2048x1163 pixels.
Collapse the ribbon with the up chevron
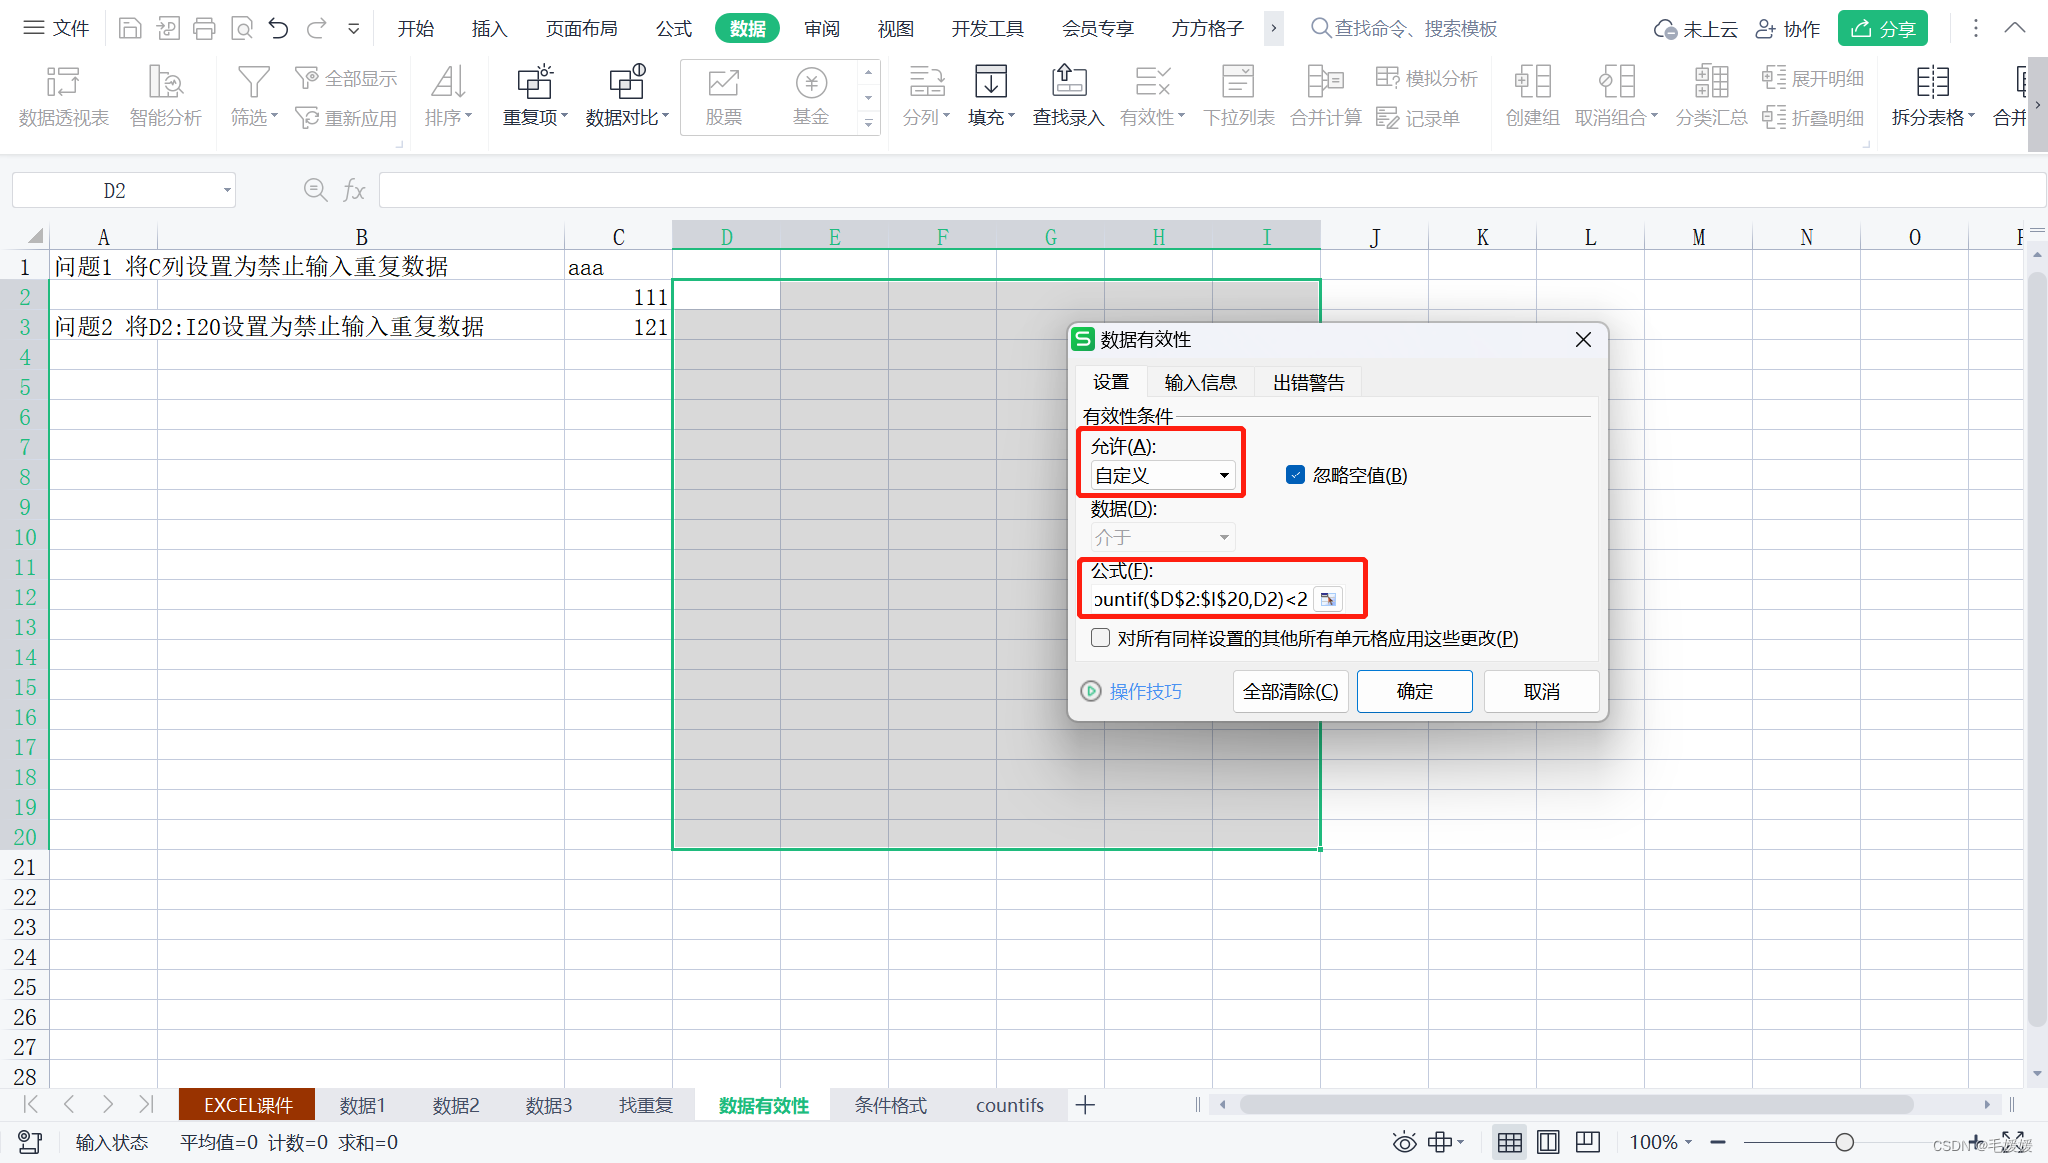point(2015,28)
